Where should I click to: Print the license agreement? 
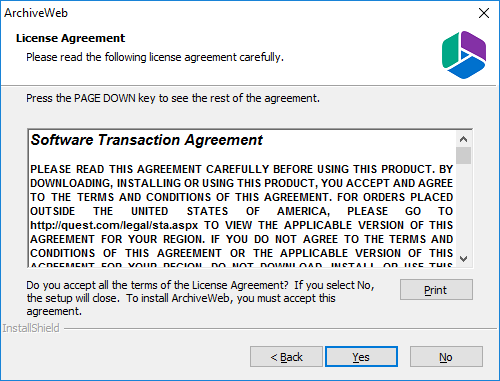point(436,290)
